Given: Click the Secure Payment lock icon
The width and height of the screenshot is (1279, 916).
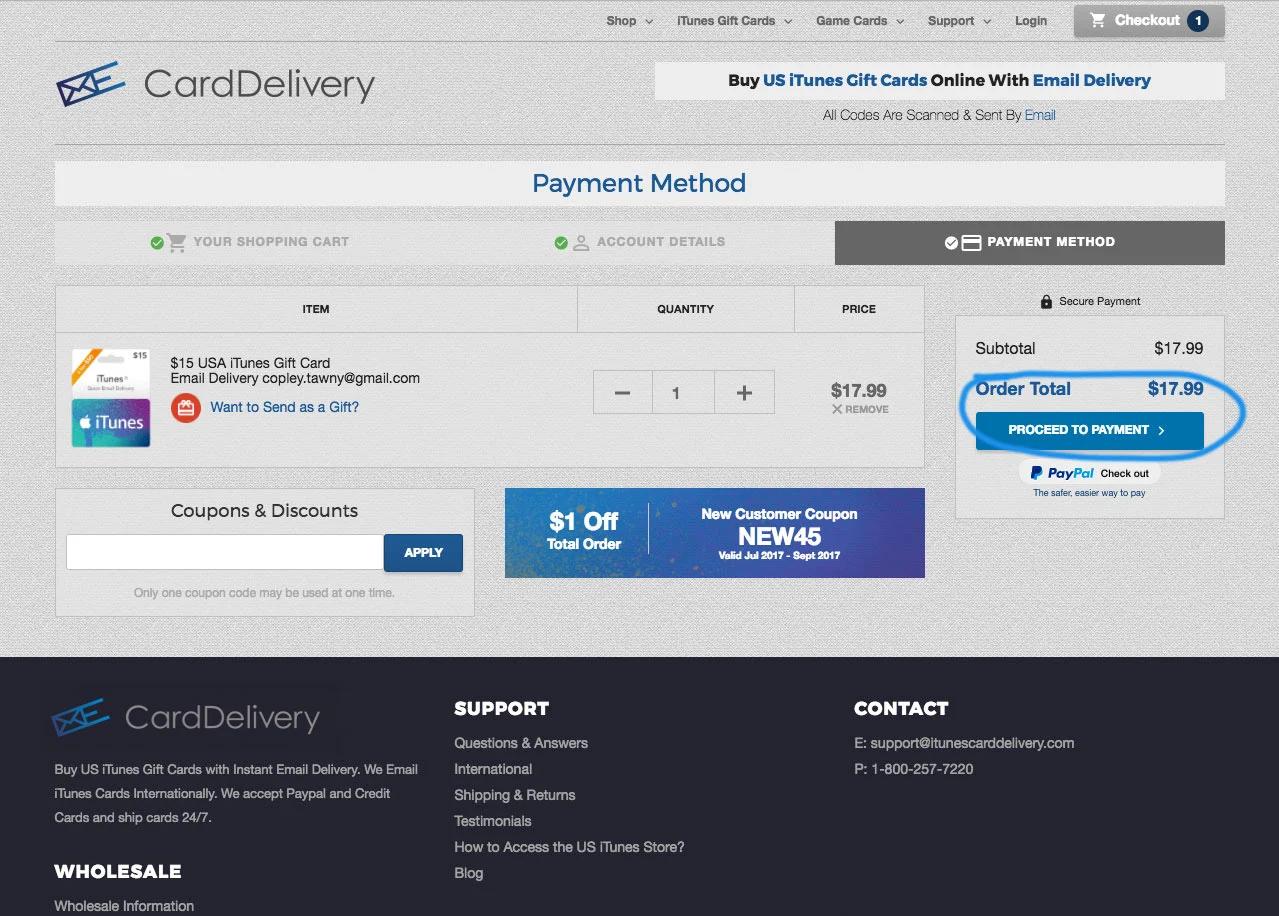Looking at the screenshot, I should coord(1046,301).
